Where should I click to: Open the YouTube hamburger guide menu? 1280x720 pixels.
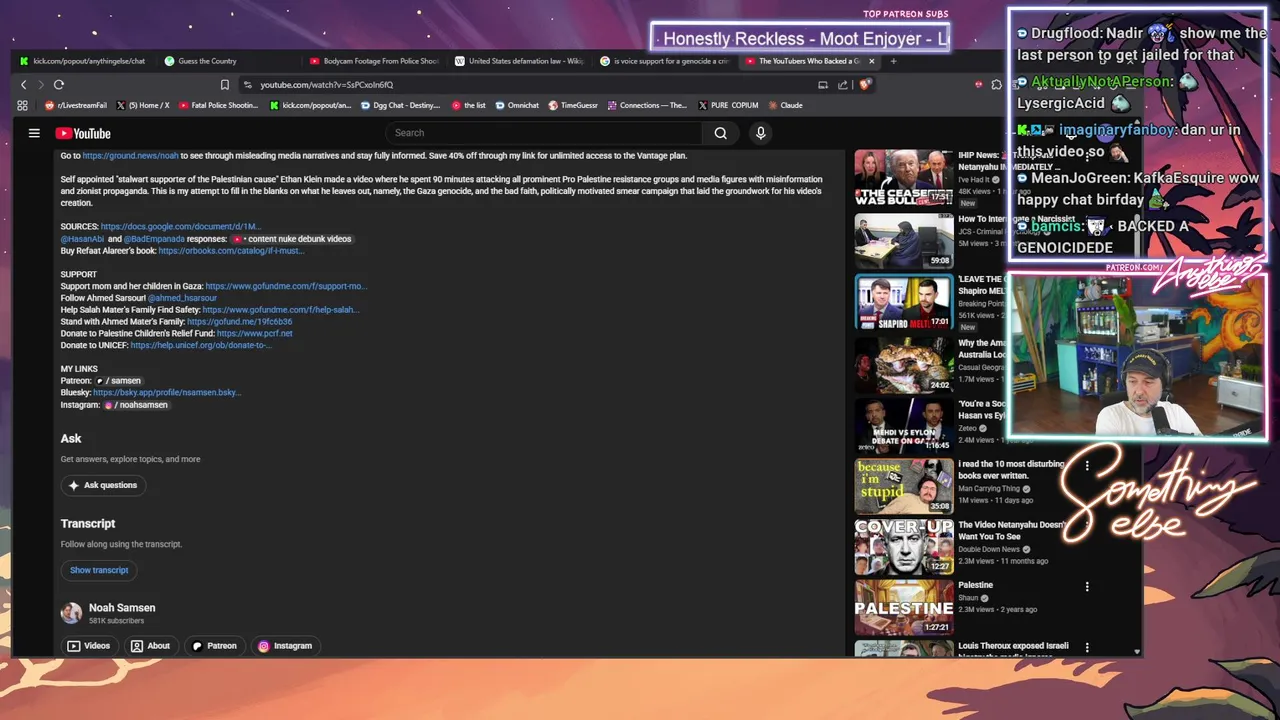34,133
